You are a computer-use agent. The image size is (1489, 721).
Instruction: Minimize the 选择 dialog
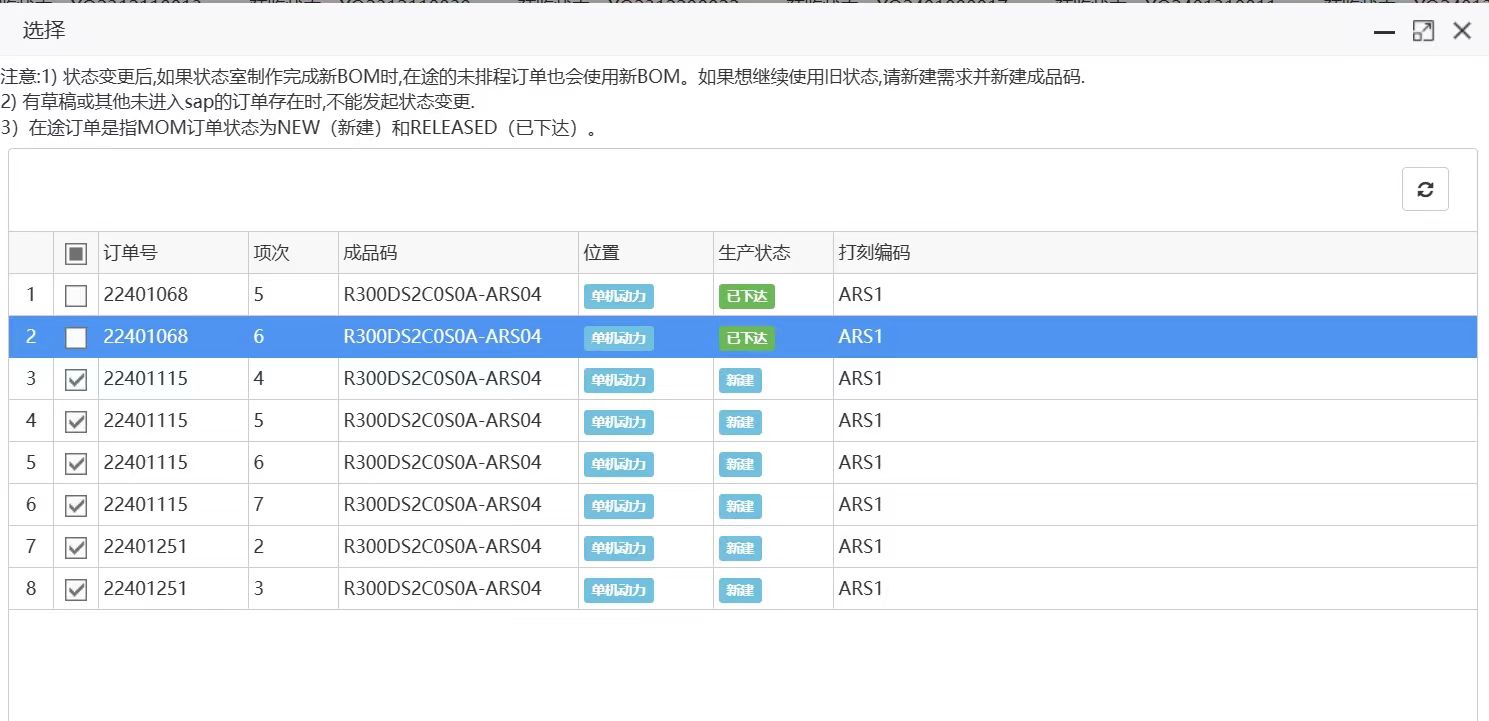pos(1384,32)
